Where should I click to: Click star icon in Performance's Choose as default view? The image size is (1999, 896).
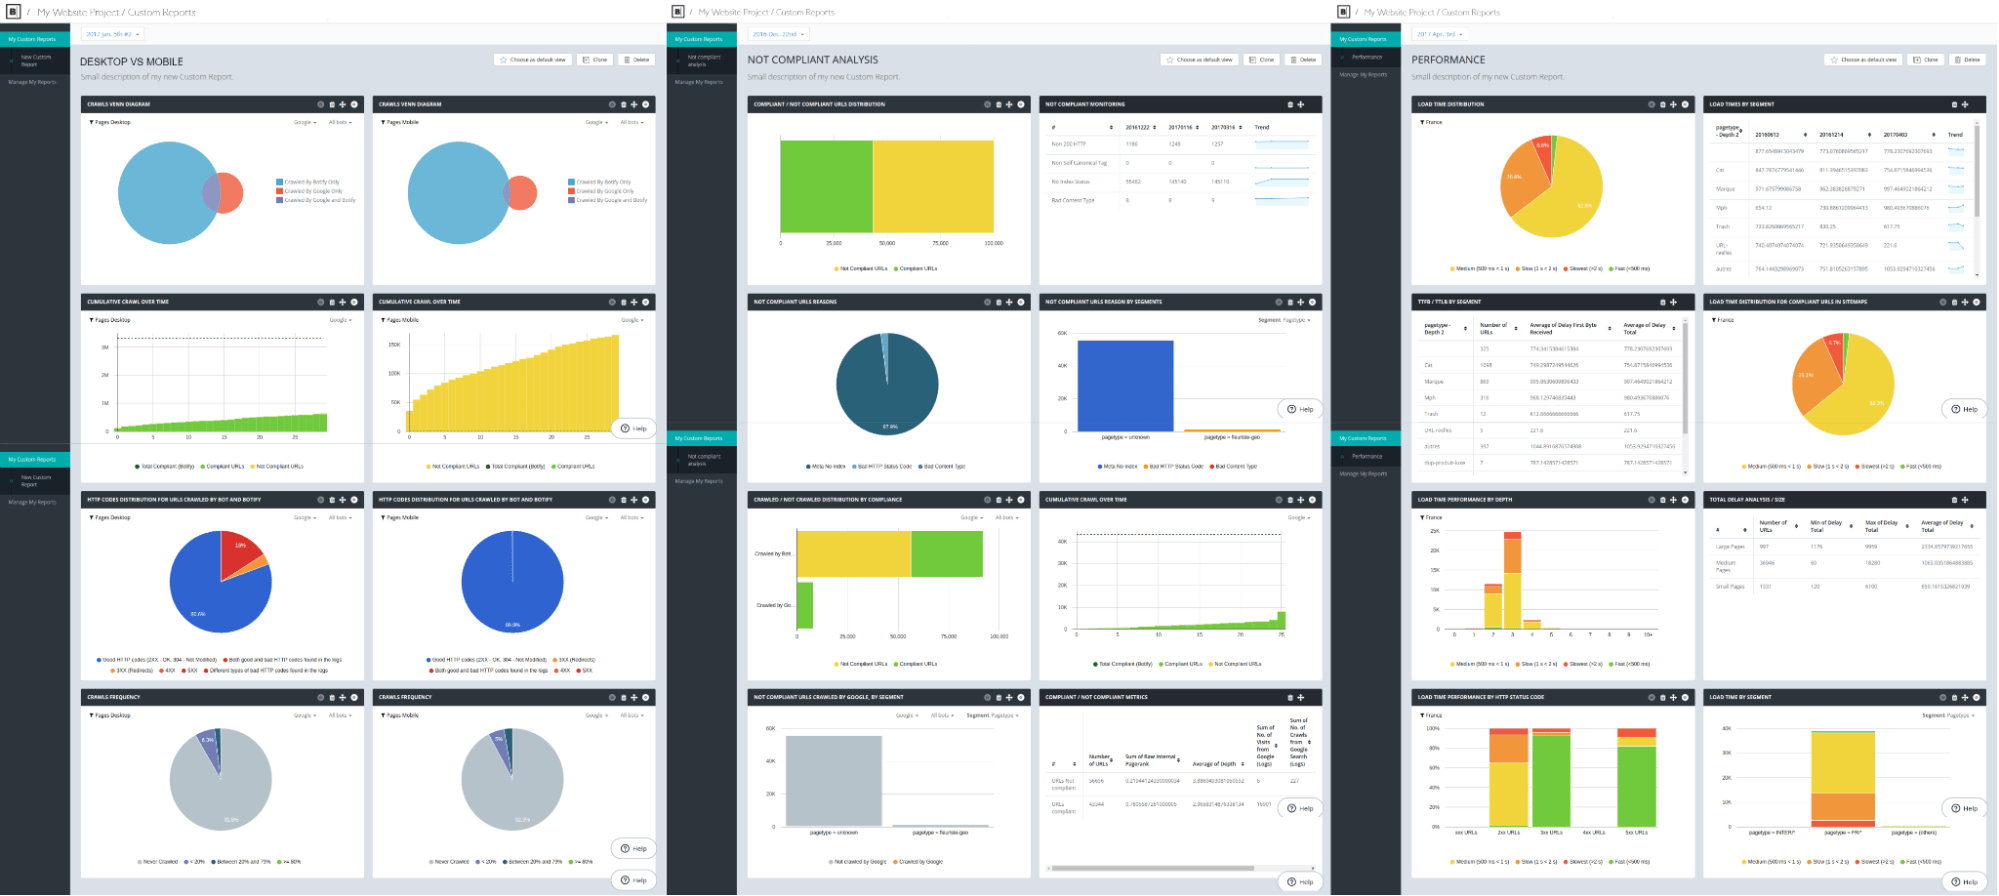(1834, 60)
